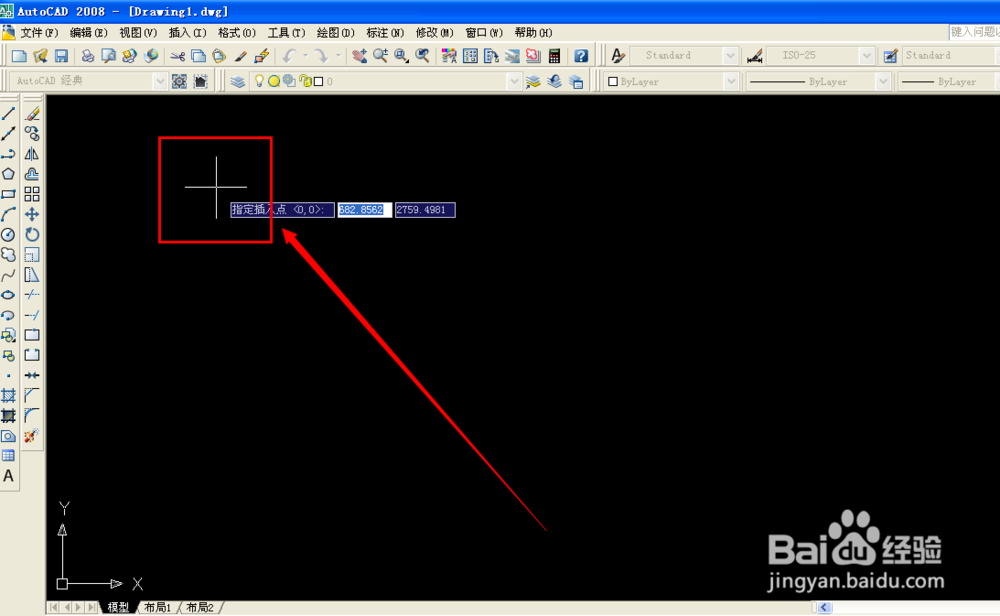The width and height of the screenshot is (1000, 616).
Task: Select the Rotate modify tool
Action: click(x=32, y=235)
